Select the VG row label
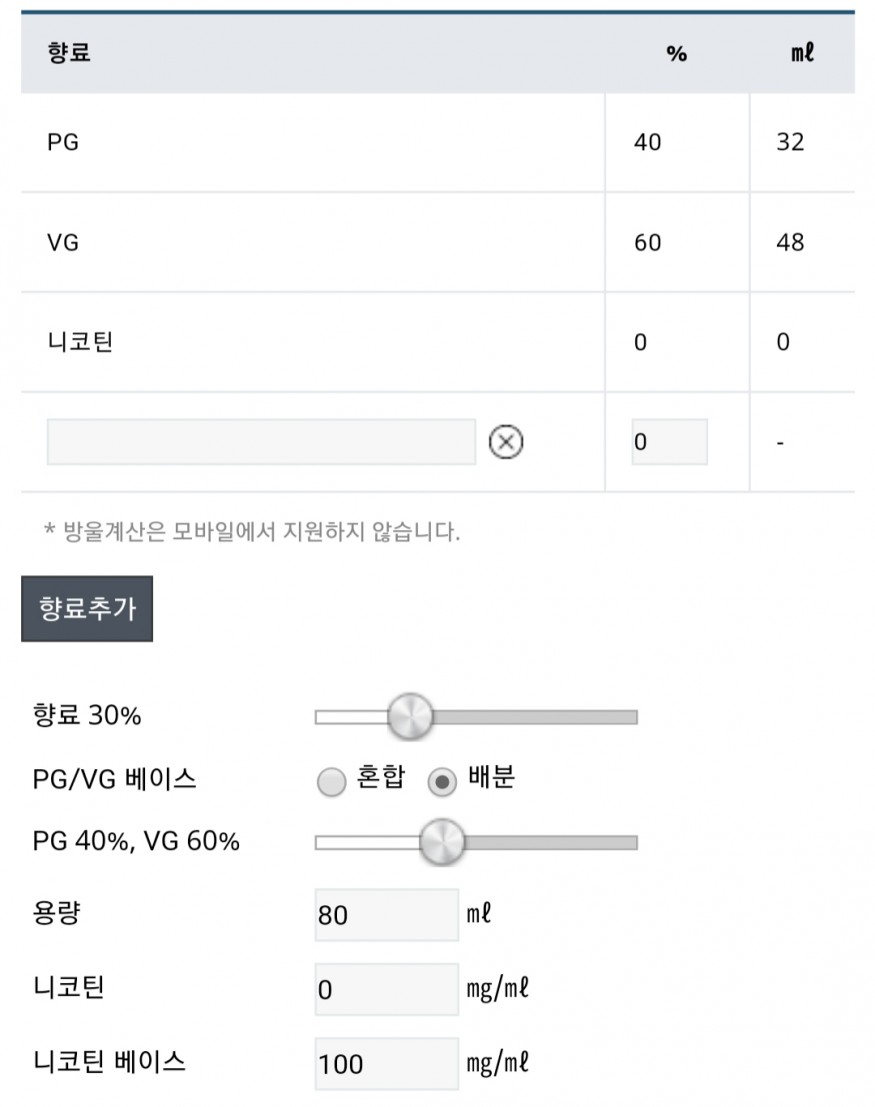Image resolution: width=875 pixels, height=1107 pixels. click(63, 242)
